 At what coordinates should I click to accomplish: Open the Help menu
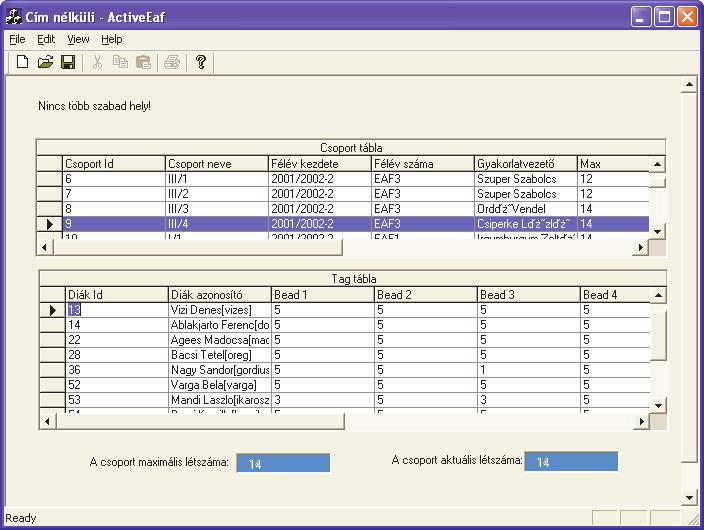click(x=111, y=40)
